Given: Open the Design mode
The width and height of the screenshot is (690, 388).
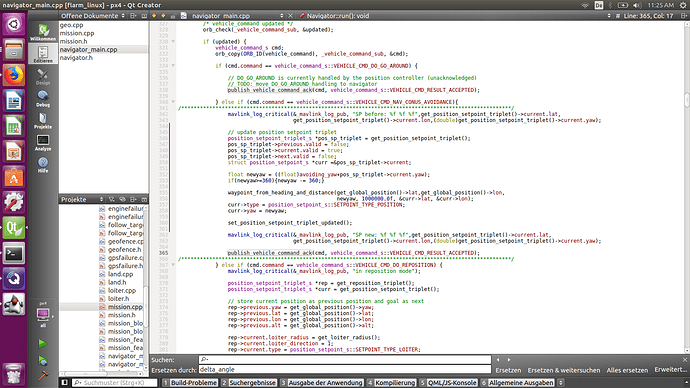Looking at the screenshot, I should coord(43,77).
